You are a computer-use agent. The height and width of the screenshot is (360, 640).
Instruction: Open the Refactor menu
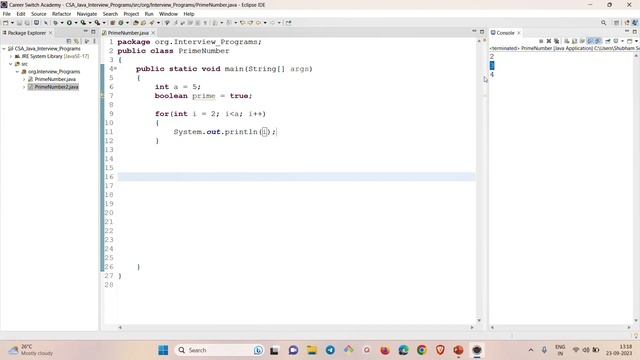61,14
